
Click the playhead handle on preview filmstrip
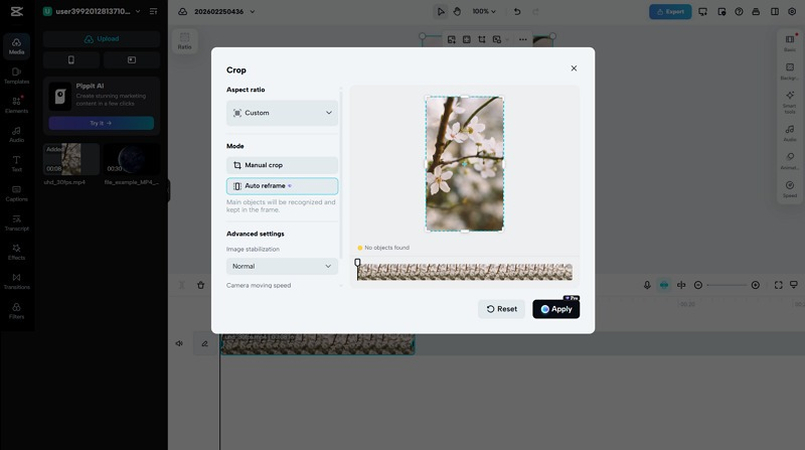[357, 263]
